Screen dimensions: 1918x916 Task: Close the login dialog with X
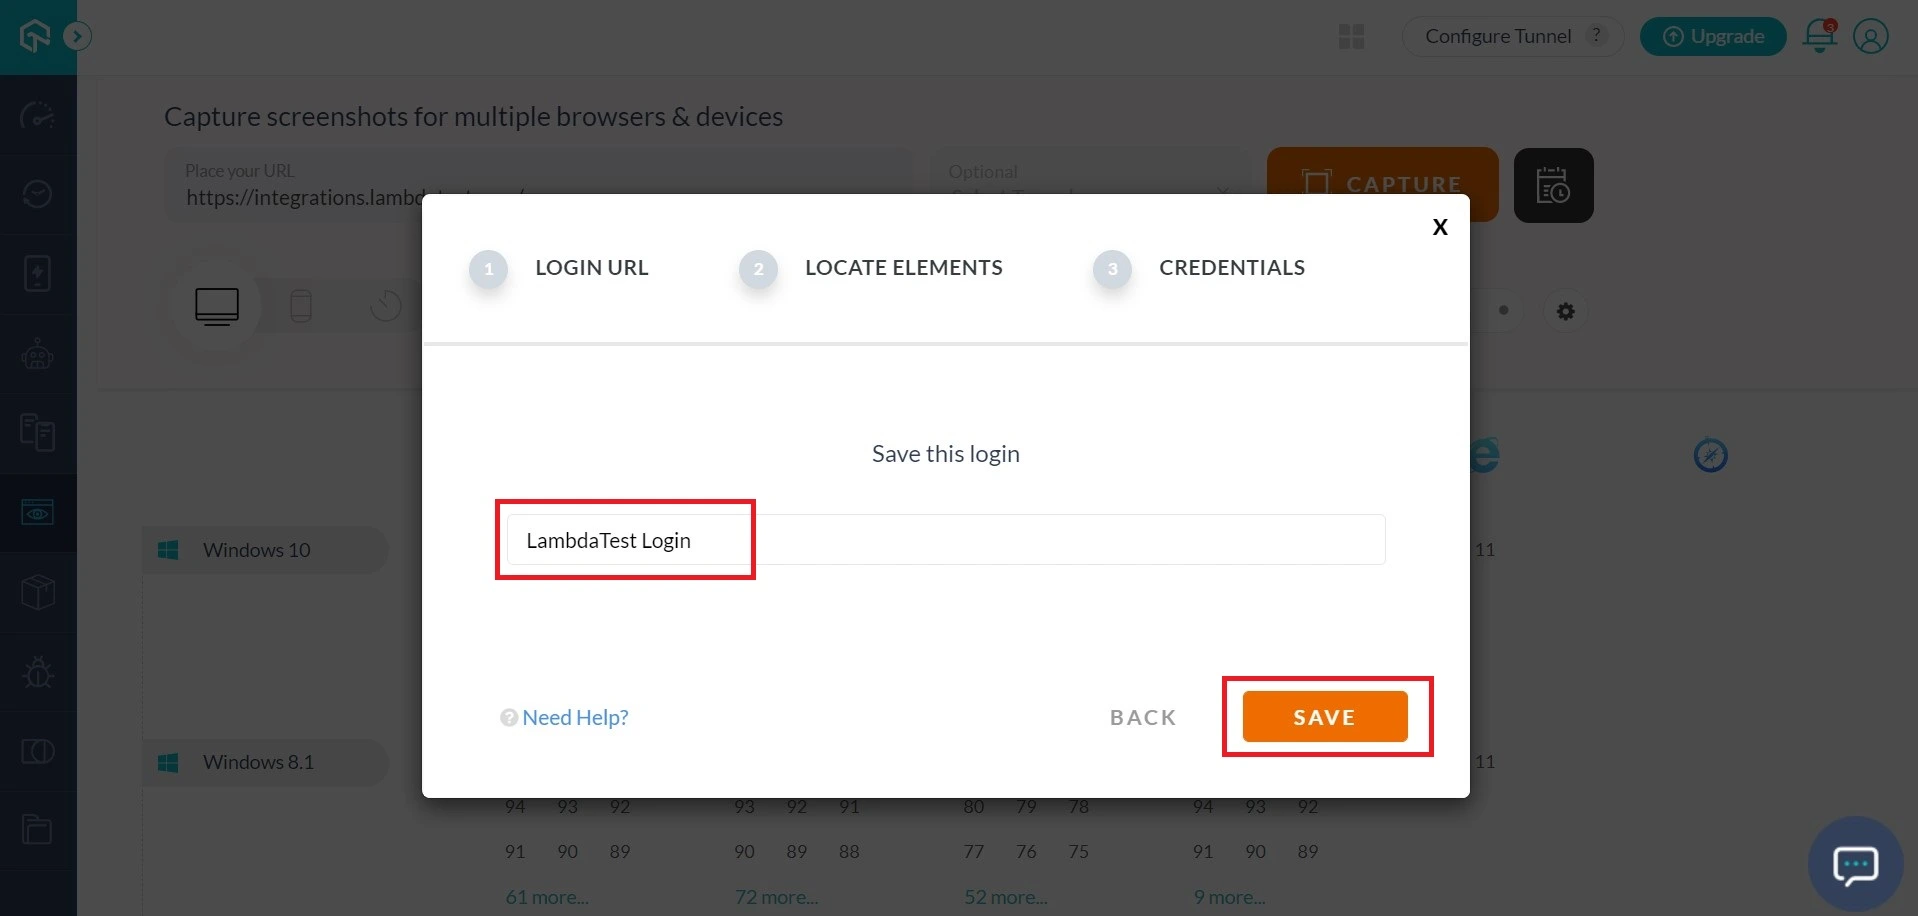[1439, 227]
